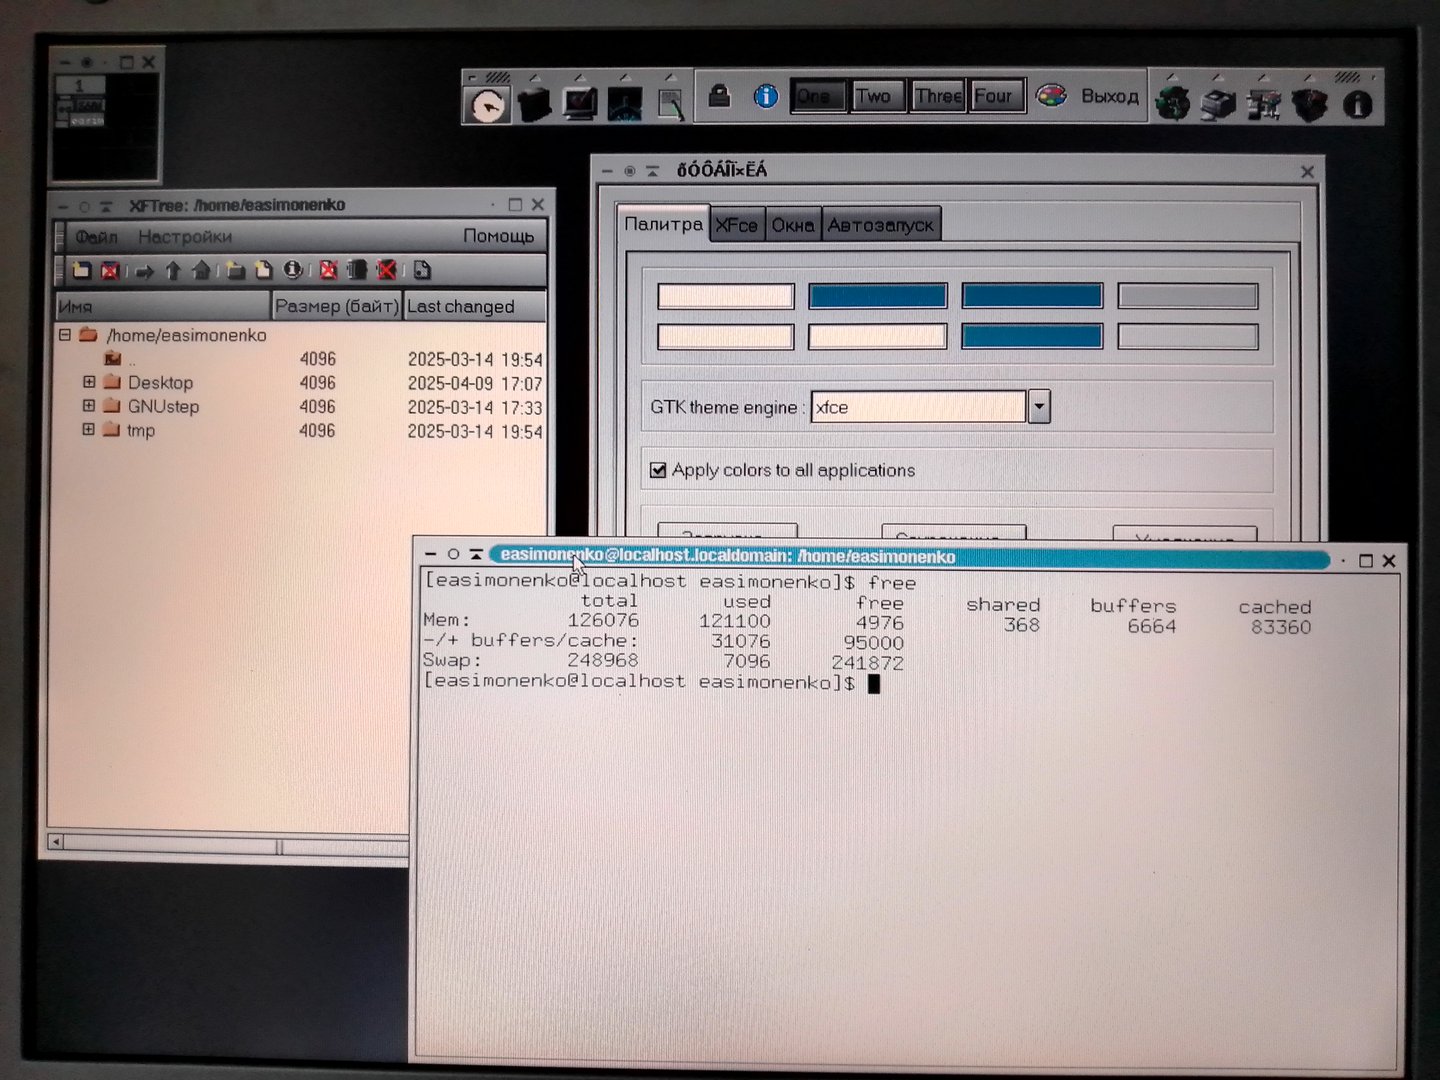Switch to the Окна tab
Viewport: 1440px width, 1080px height.
pyautogui.click(x=793, y=225)
